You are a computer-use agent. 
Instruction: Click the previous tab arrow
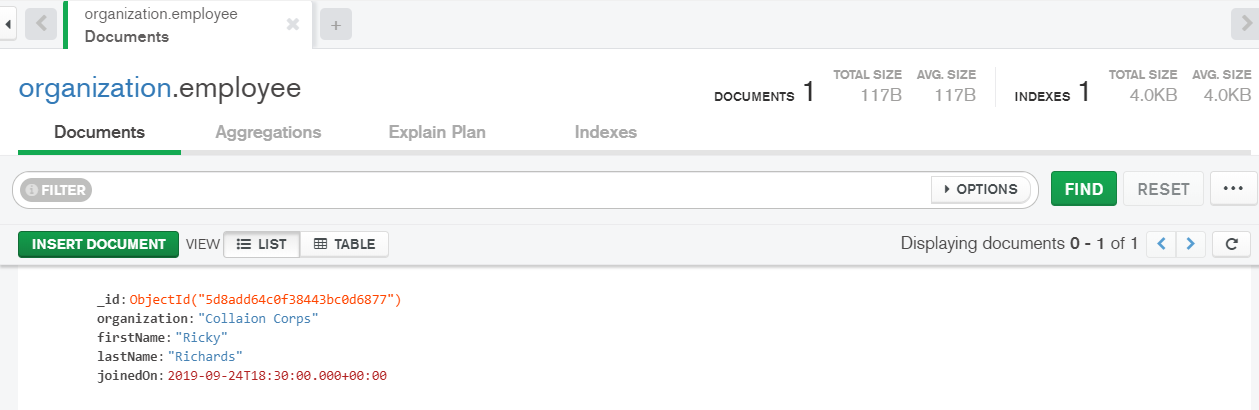[41, 24]
